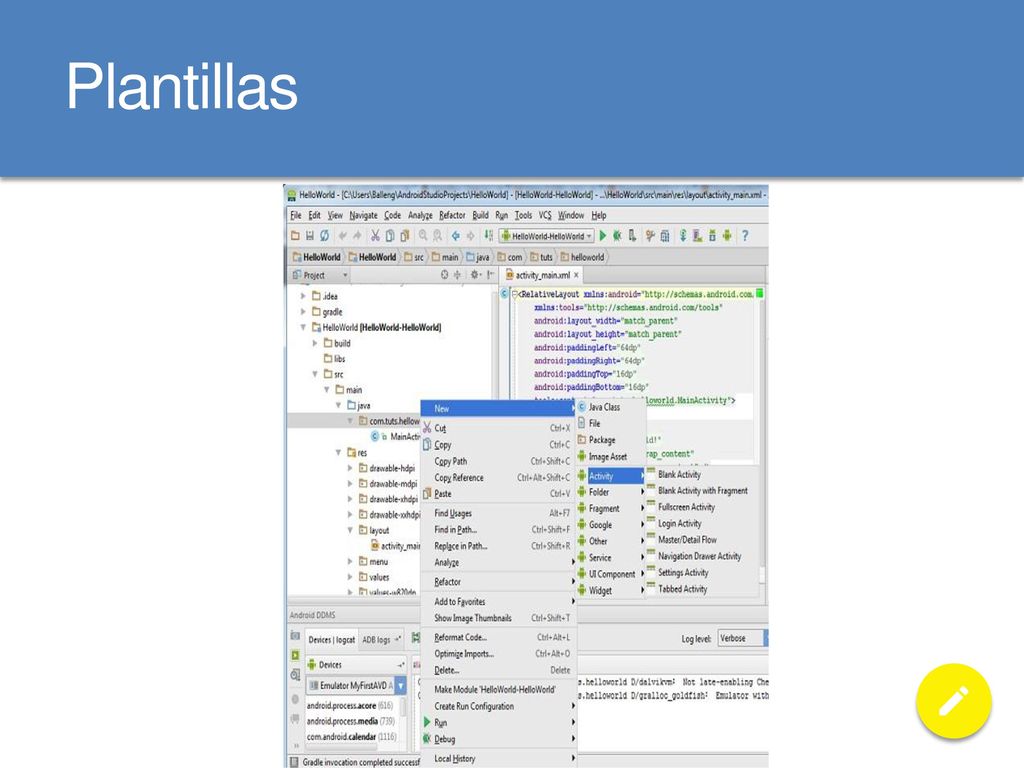Screen dimensions: 1024x768
Task: Click the helloworld breadcrumb
Action: (583, 257)
